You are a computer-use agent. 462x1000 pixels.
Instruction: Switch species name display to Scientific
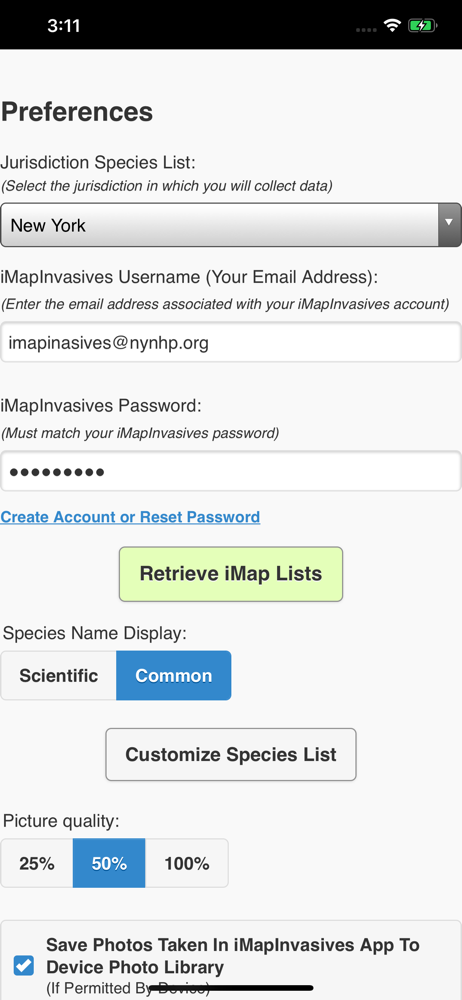pos(59,675)
